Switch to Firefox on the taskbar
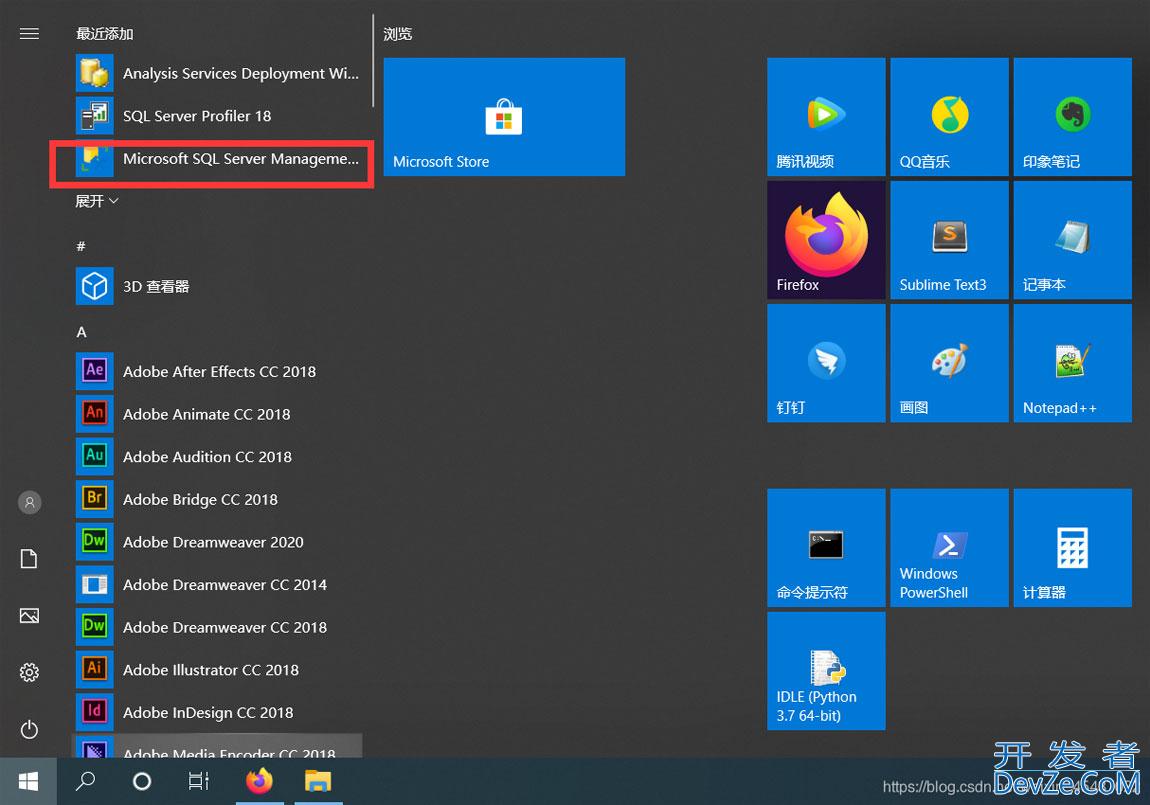 (260, 782)
